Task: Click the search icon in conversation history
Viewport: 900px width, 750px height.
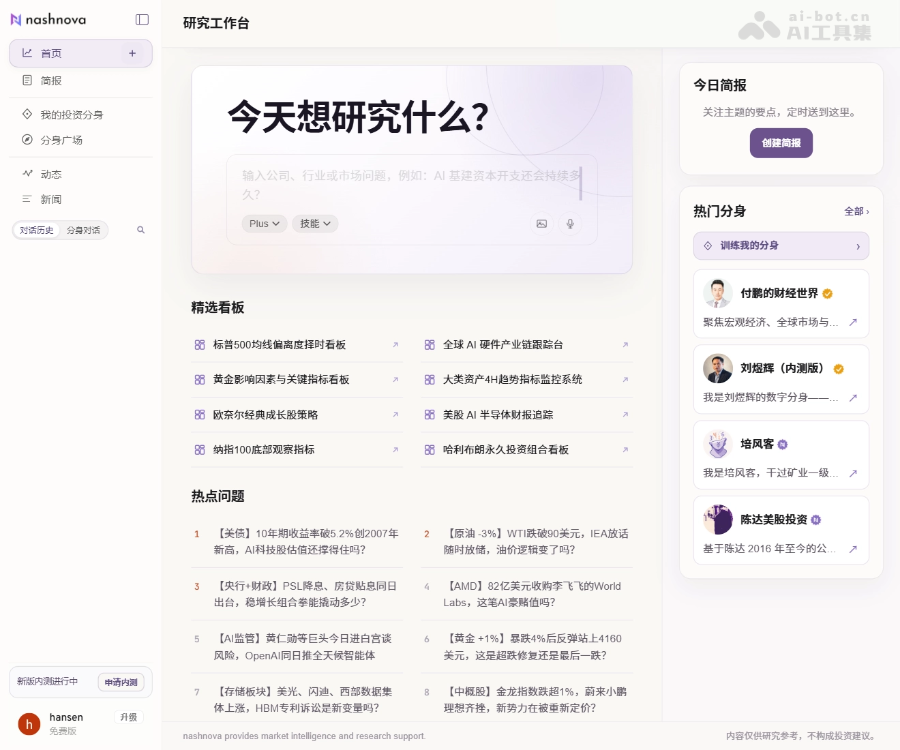Action: pyautogui.click(x=141, y=230)
